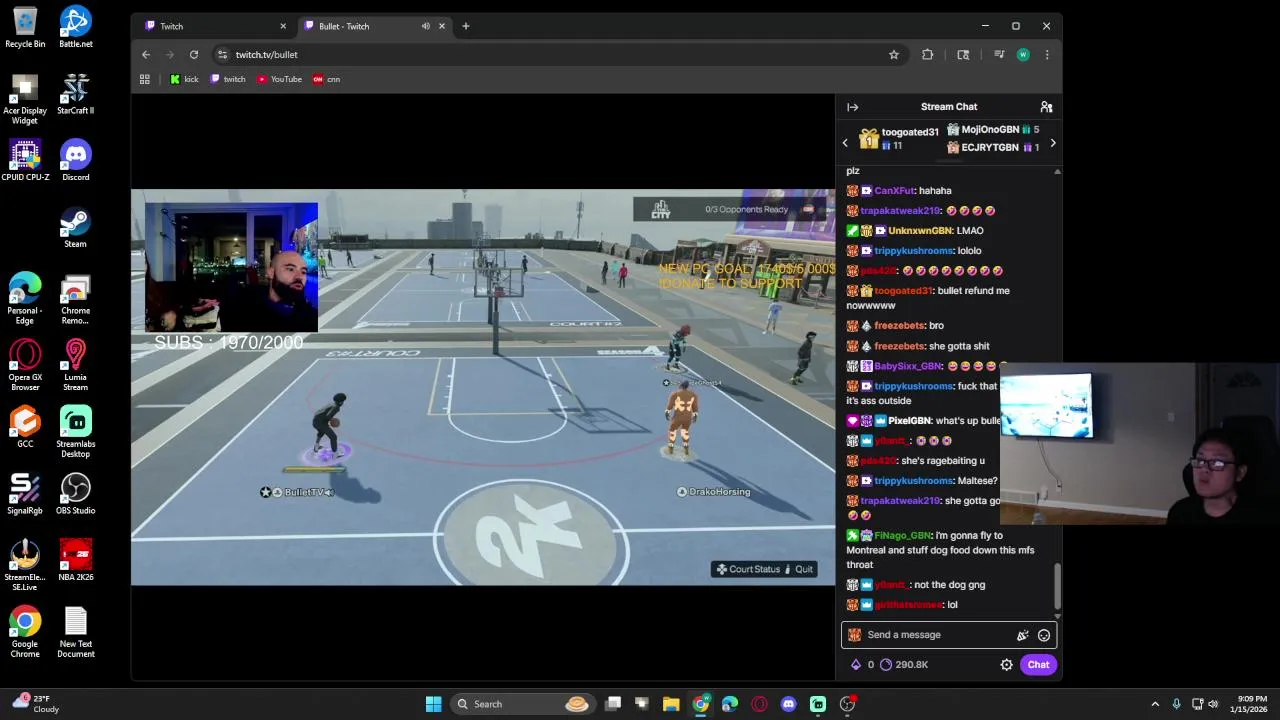The width and height of the screenshot is (1280, 720).
Task: Click the Twitch stream video player
Action: coord(483,387)
